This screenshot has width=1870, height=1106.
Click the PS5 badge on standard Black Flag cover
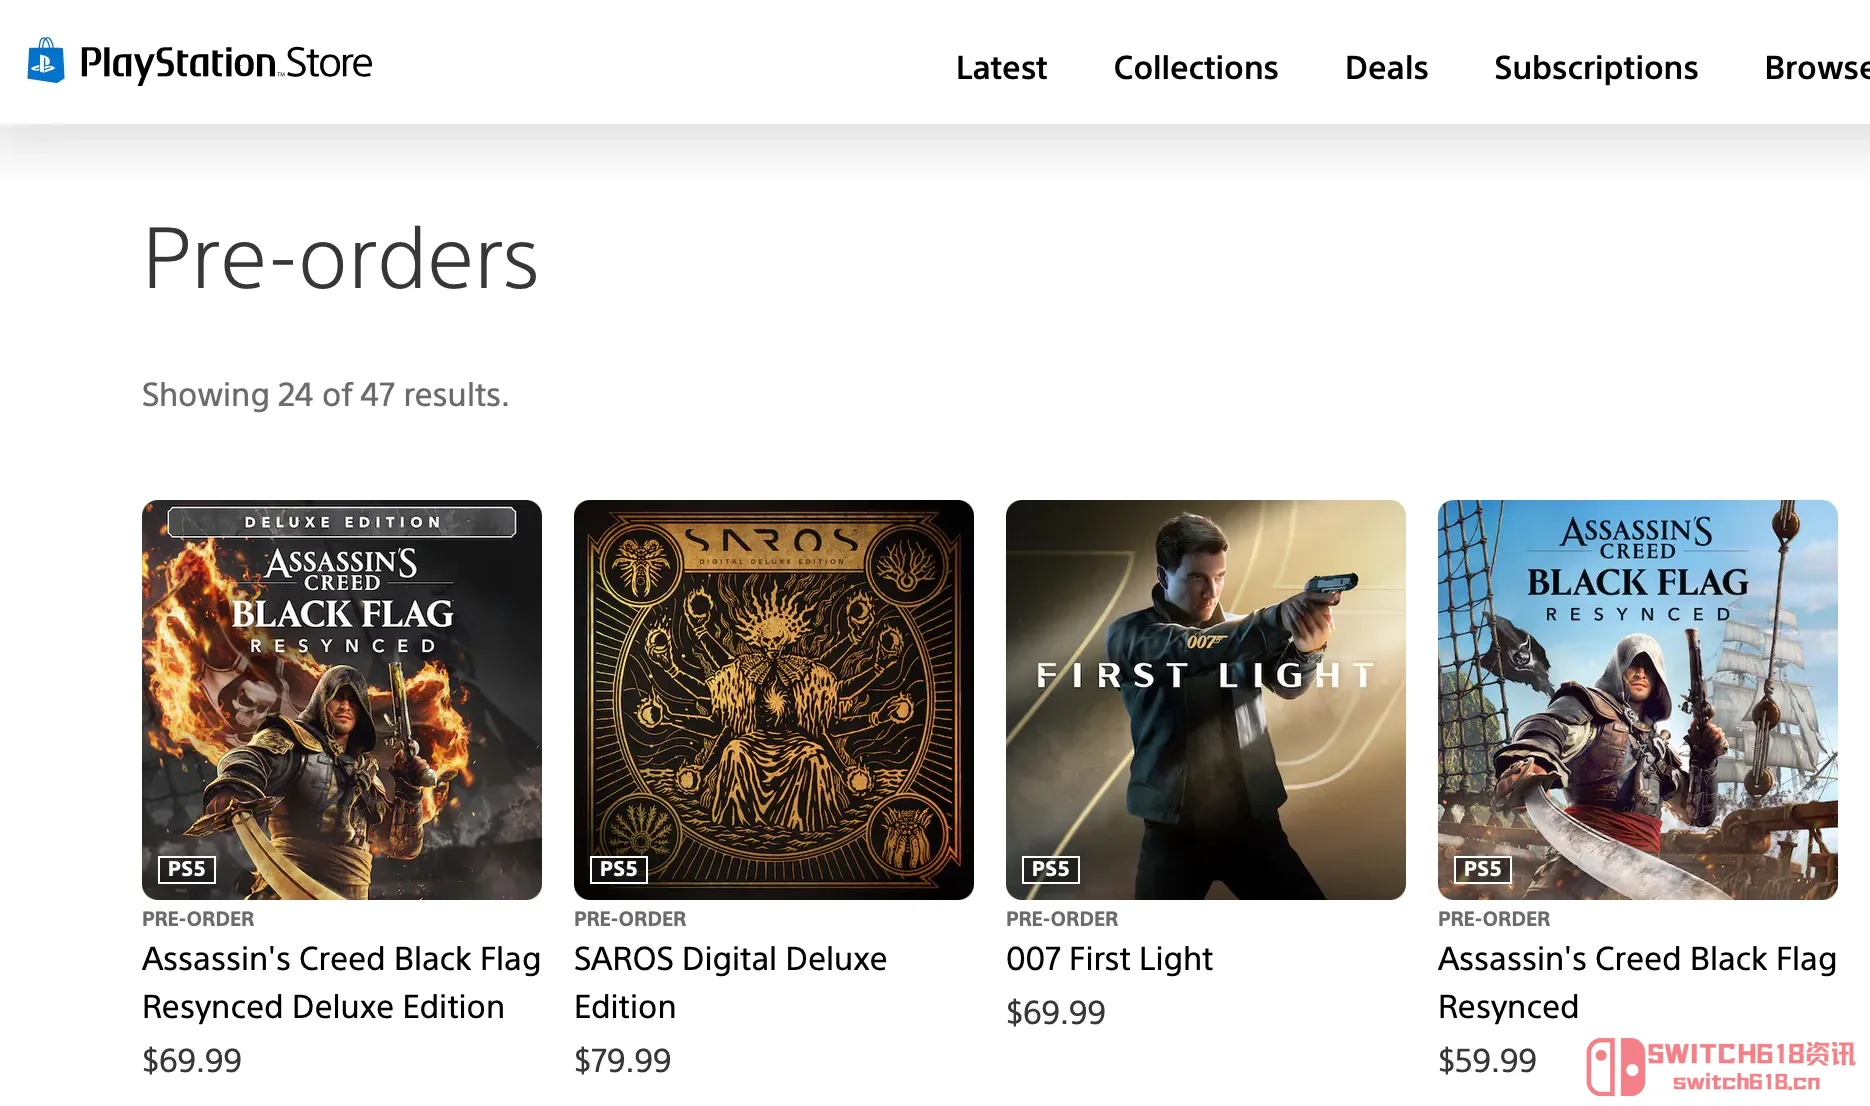pyautogui.click(x=1482, y=869)
